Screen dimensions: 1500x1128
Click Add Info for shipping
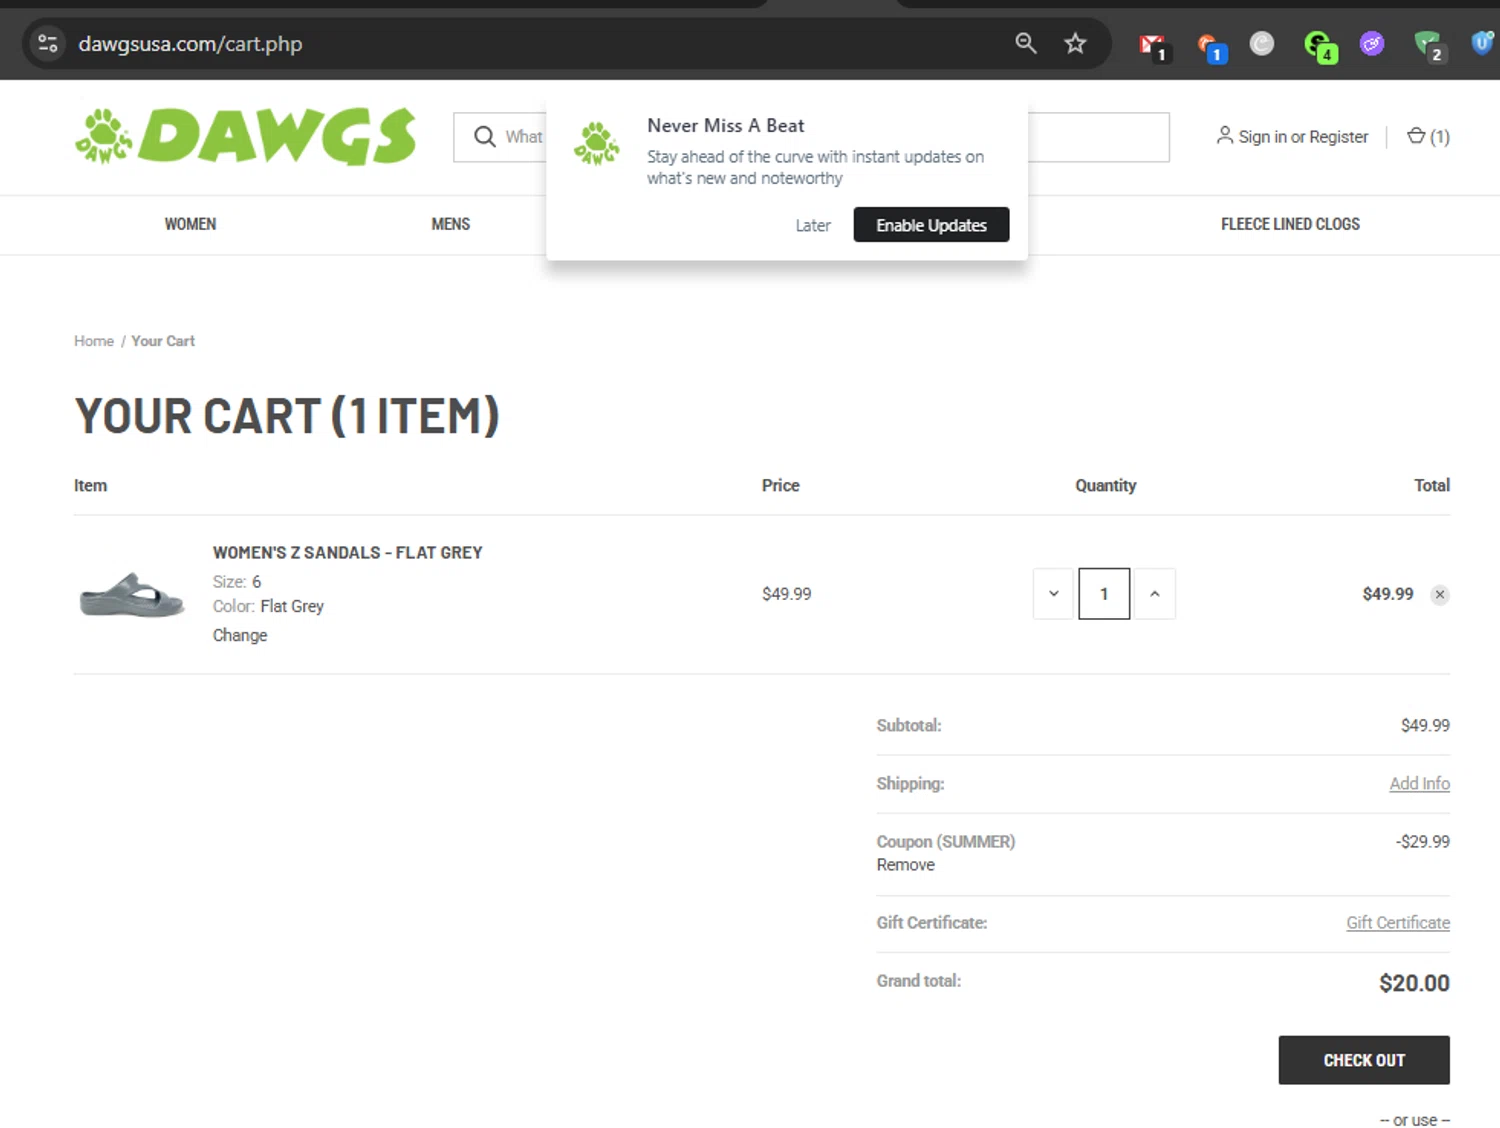point(1419,783)
